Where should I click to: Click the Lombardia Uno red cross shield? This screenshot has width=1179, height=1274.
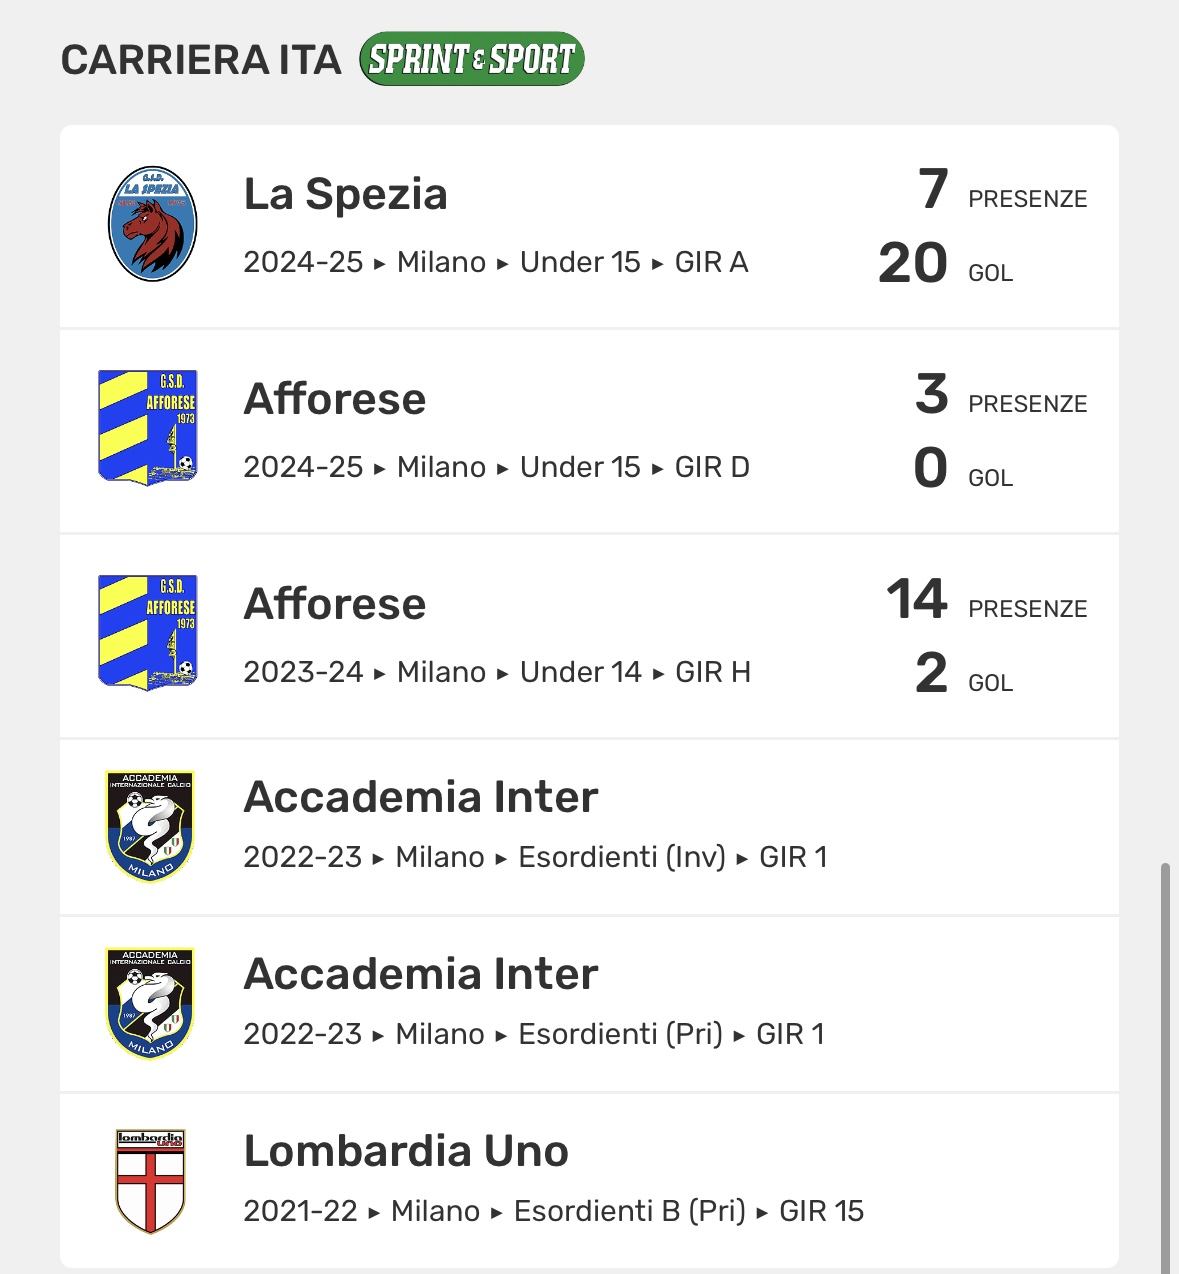coord(150,1181)
